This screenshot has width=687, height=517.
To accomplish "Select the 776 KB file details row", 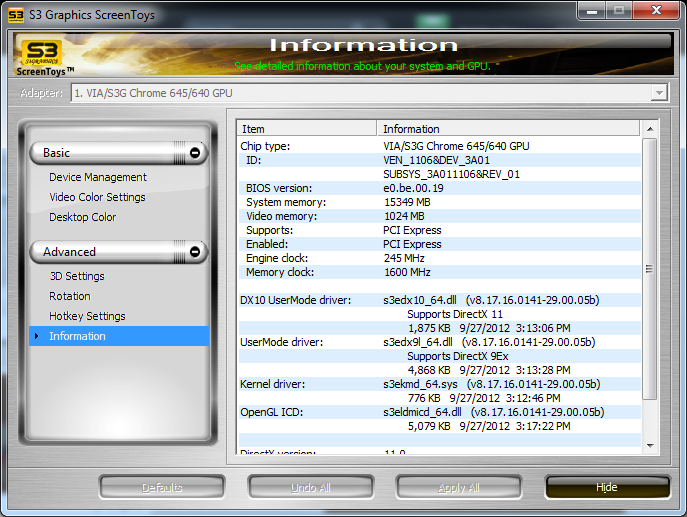I will (x=439, y=398).
